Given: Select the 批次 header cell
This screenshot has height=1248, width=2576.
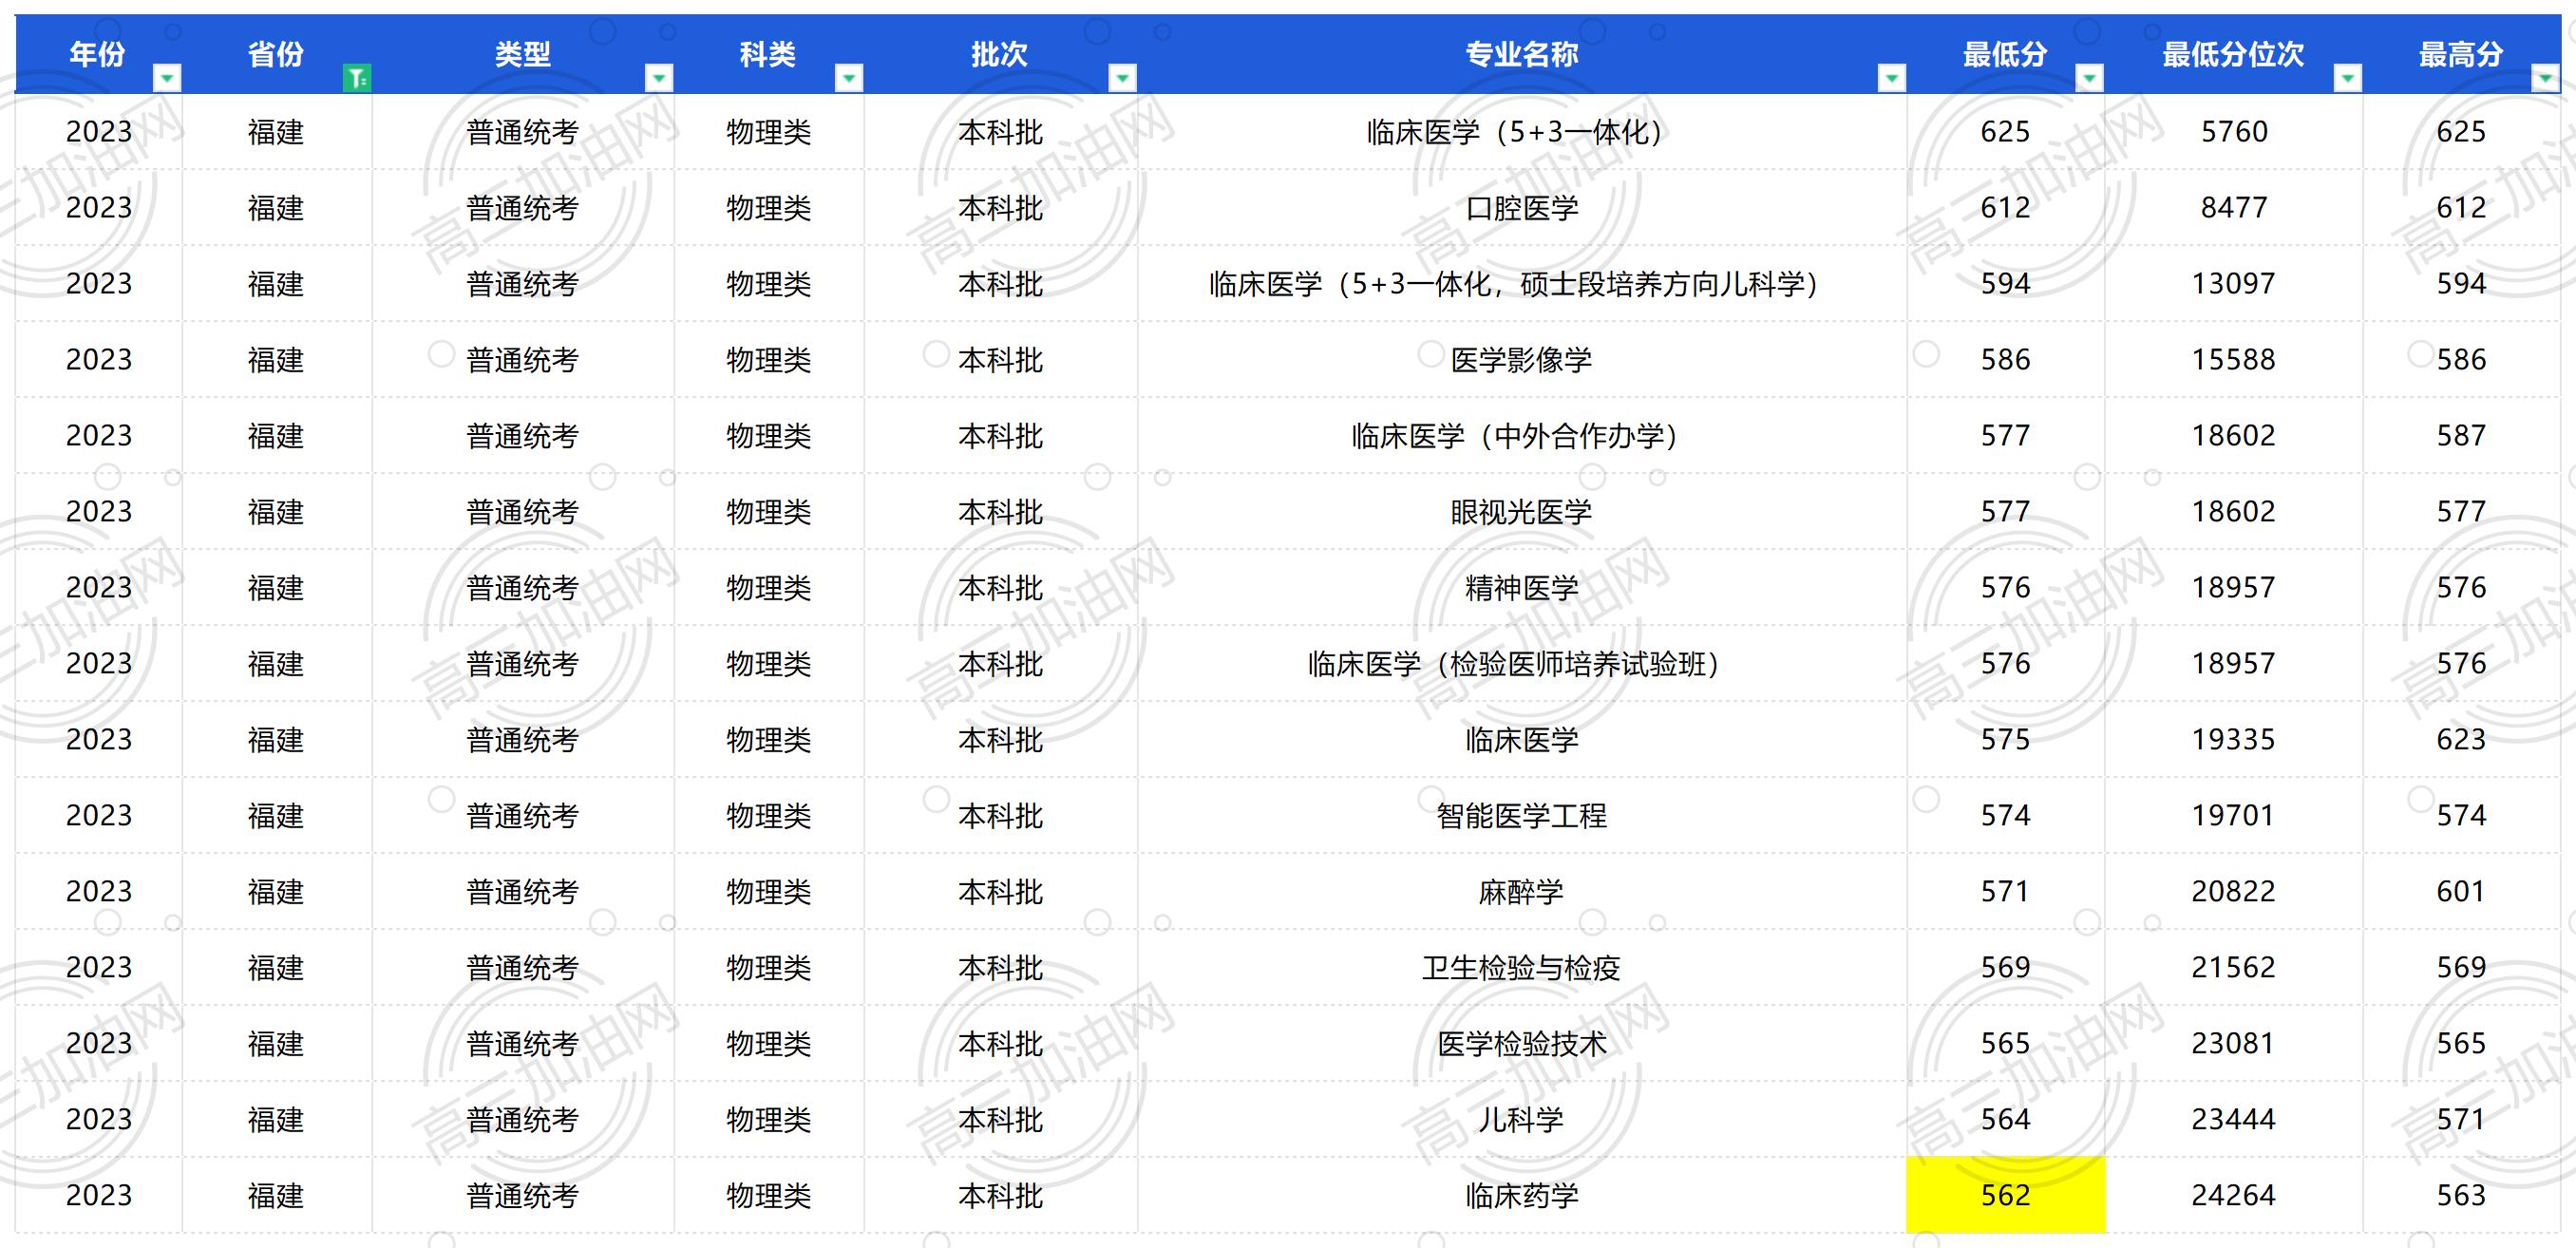Looking at the screenshot, I should point(1001,54).
